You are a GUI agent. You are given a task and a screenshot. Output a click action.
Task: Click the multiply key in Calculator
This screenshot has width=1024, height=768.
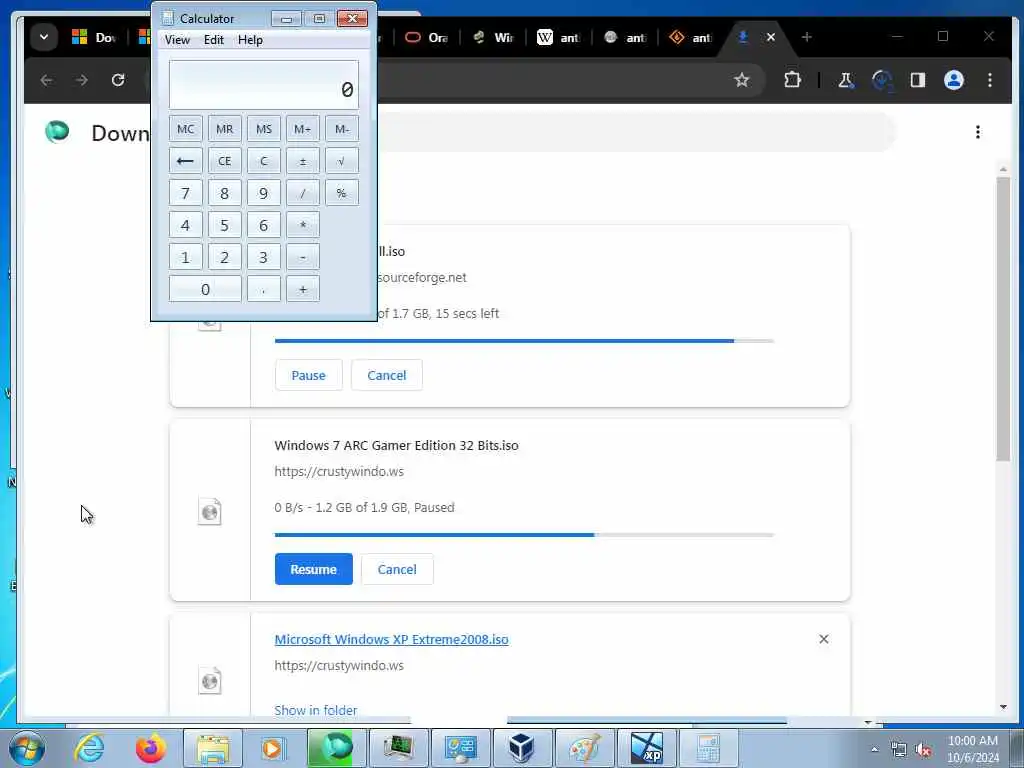[x=302, y=225]
